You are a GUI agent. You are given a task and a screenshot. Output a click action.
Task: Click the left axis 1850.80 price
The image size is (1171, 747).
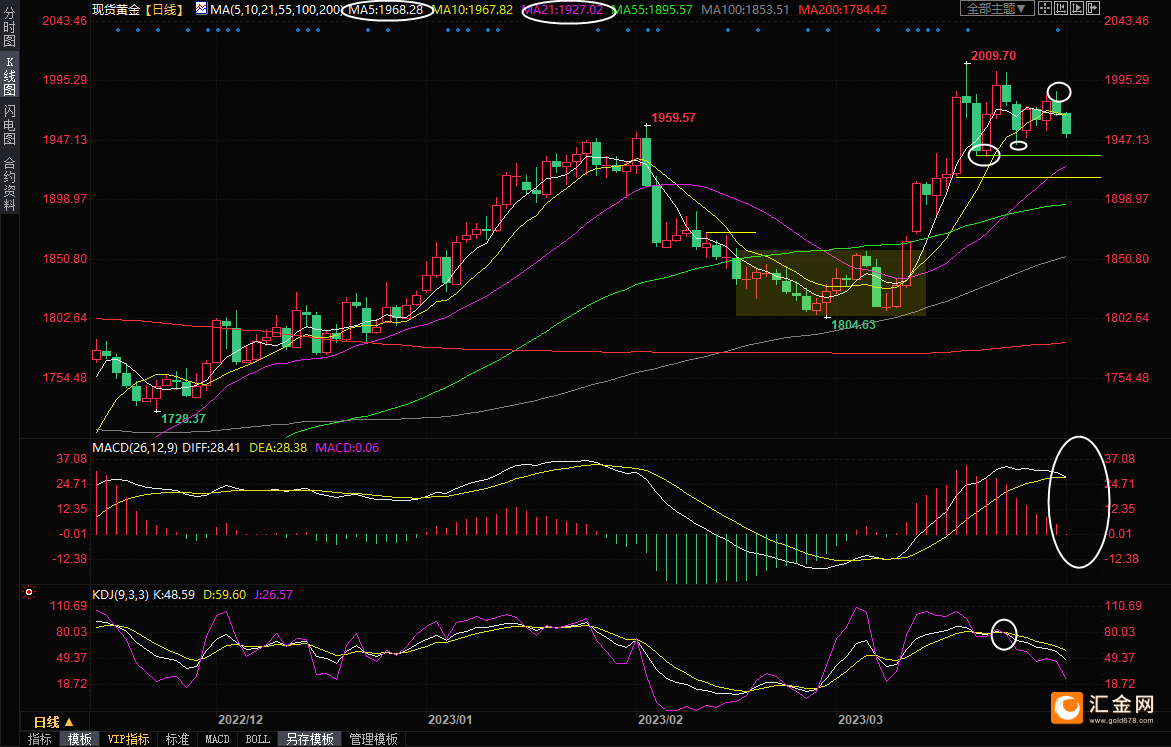(x=65, y=259)
